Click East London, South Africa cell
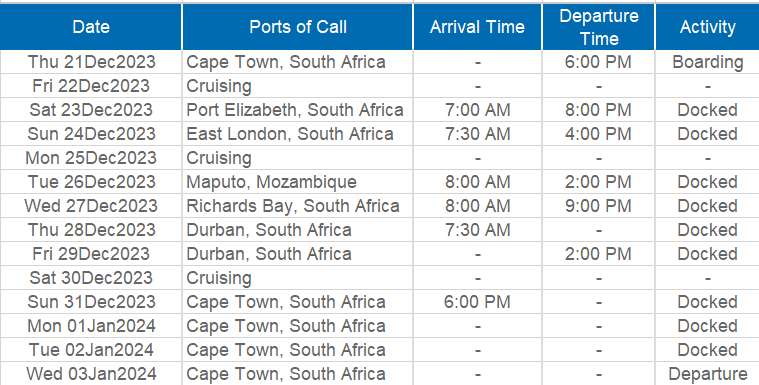Screen dimensions: 759x385 click(x=298, y=134)
